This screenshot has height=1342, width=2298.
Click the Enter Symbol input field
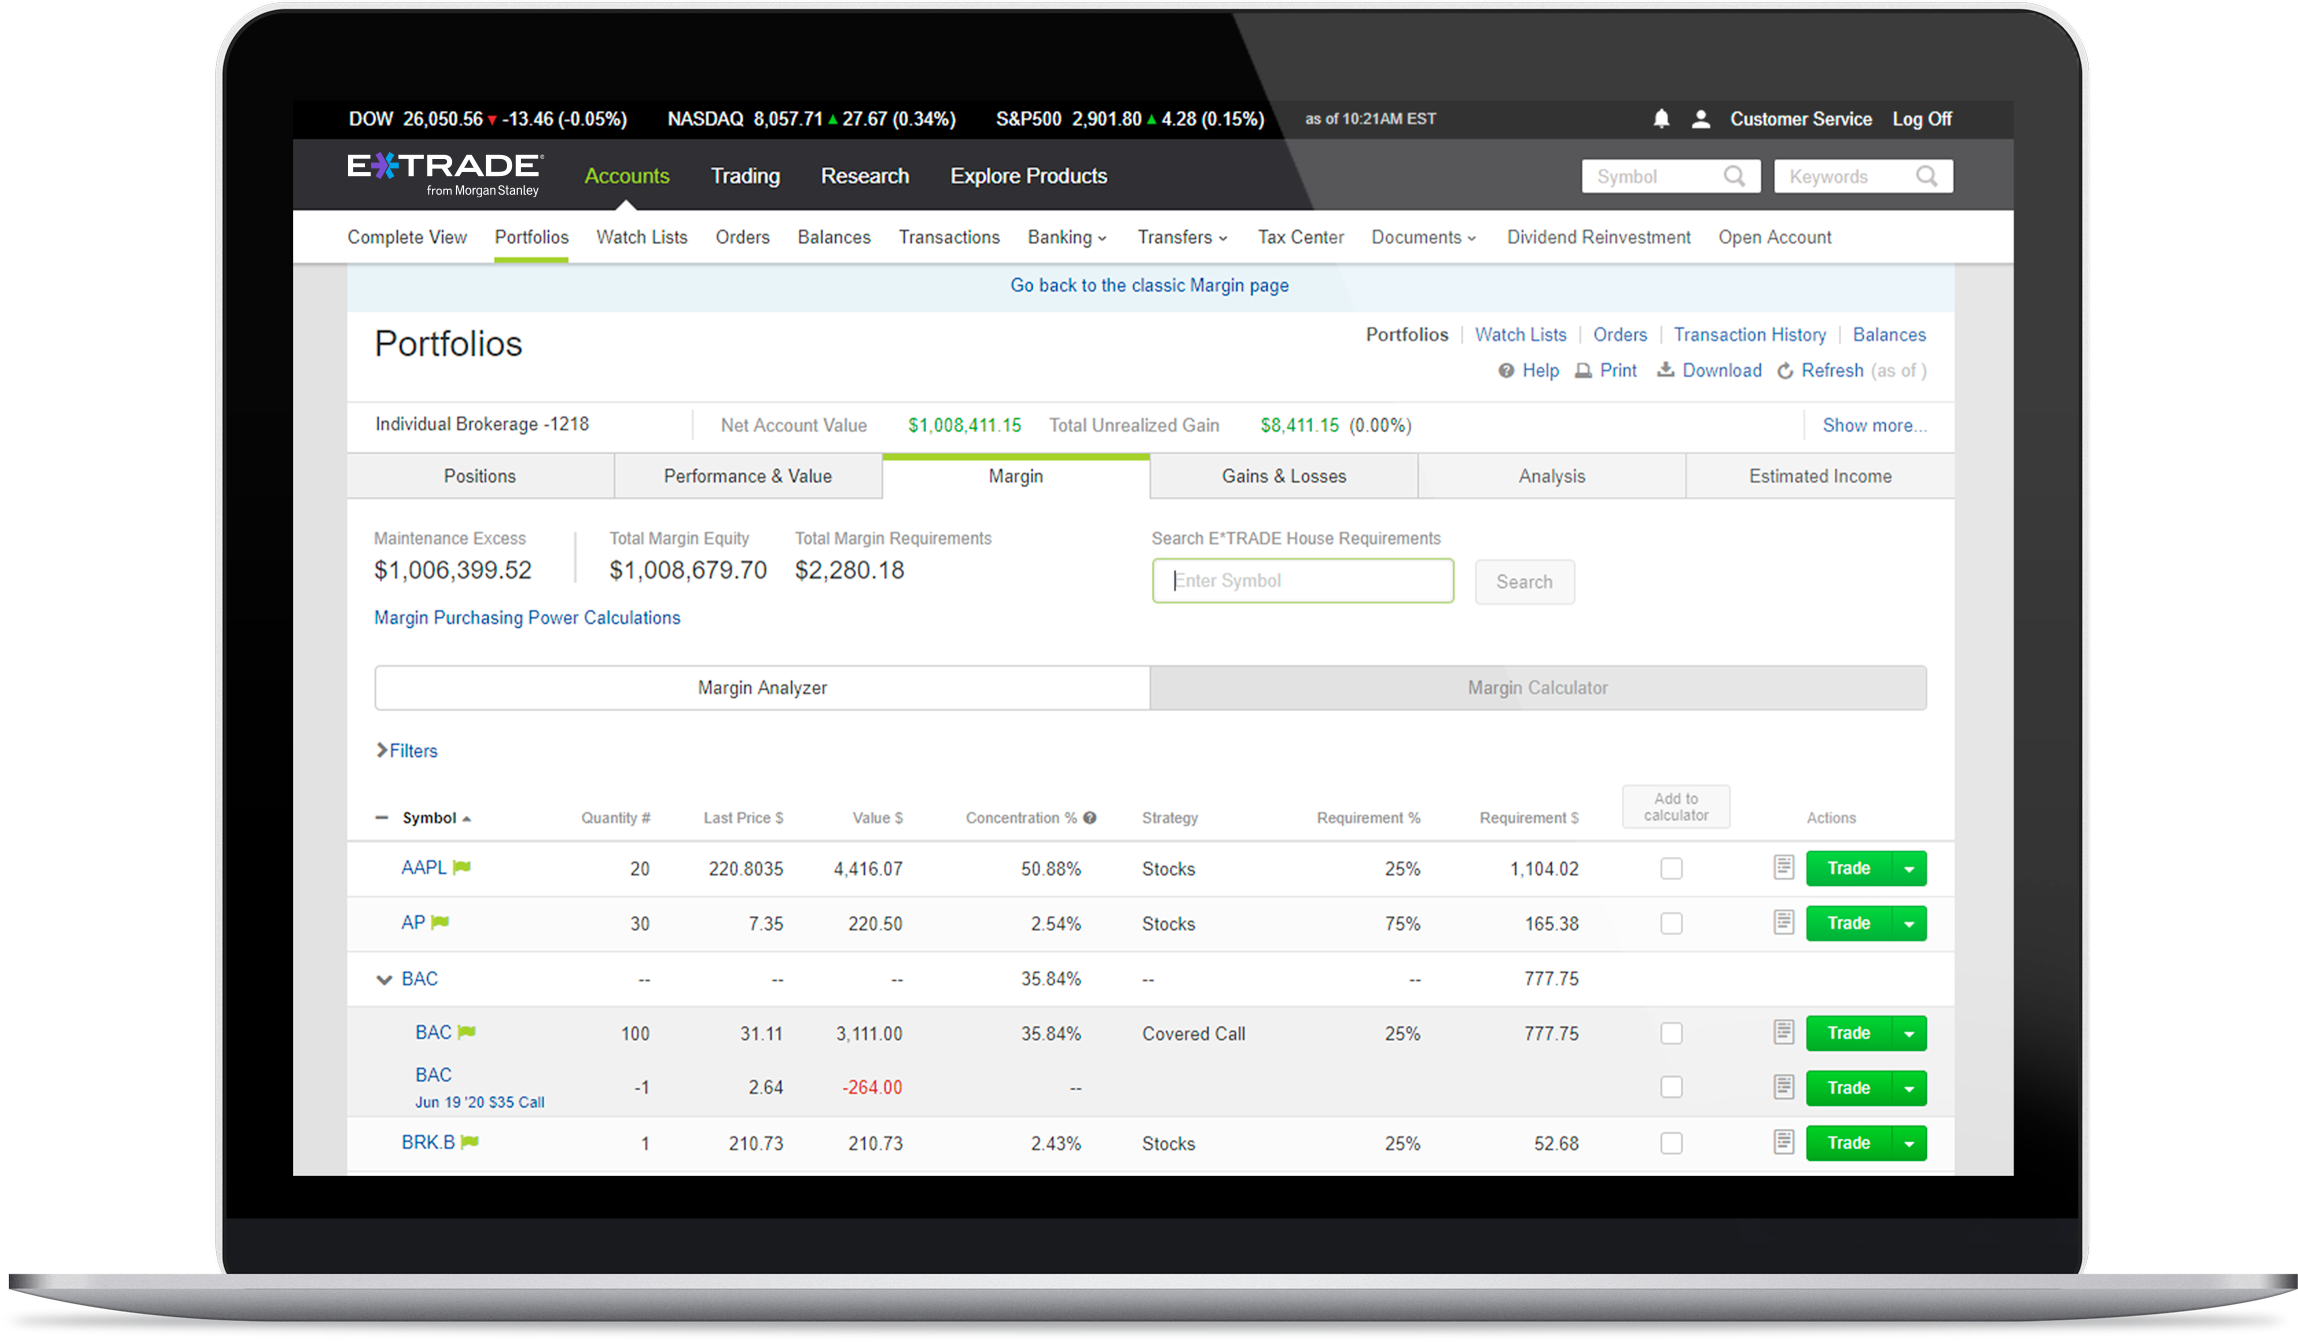1302,580
